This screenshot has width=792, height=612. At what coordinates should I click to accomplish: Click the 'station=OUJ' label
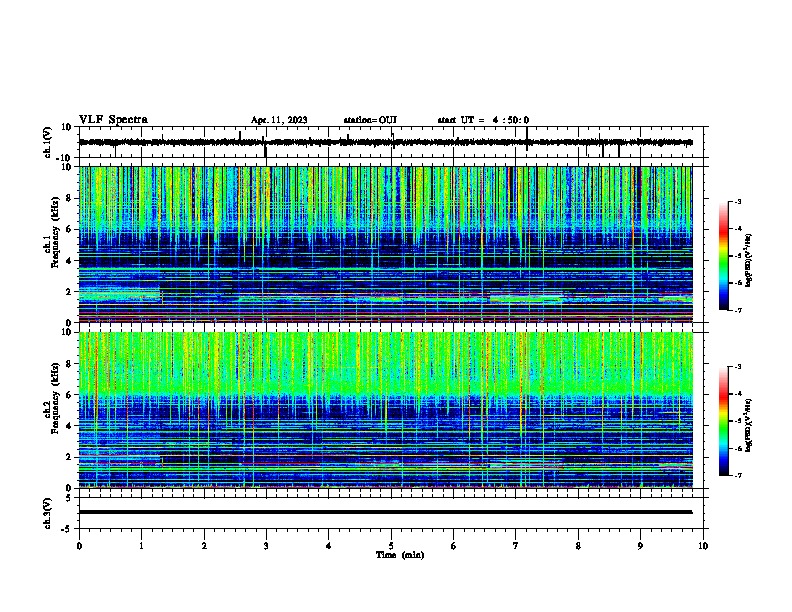(370, 120)
